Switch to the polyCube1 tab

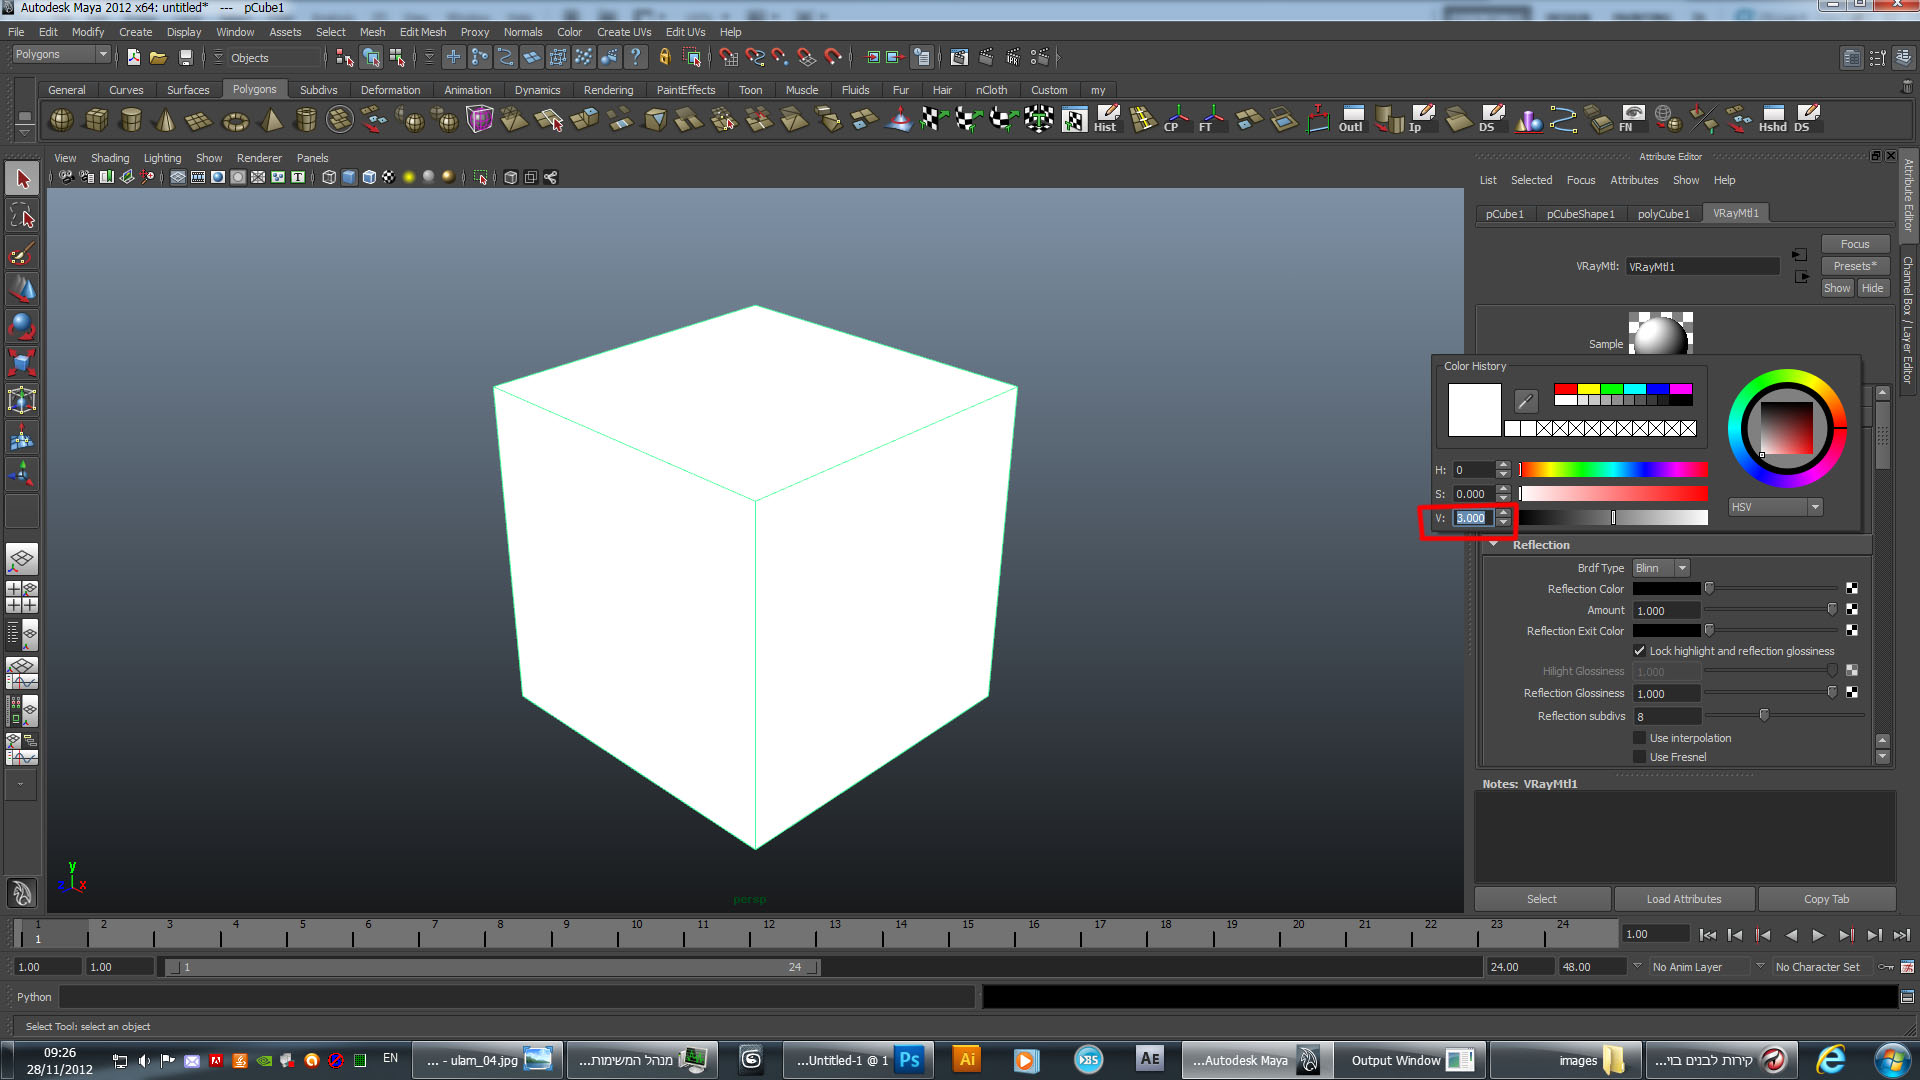click(x=1663, y=214)
